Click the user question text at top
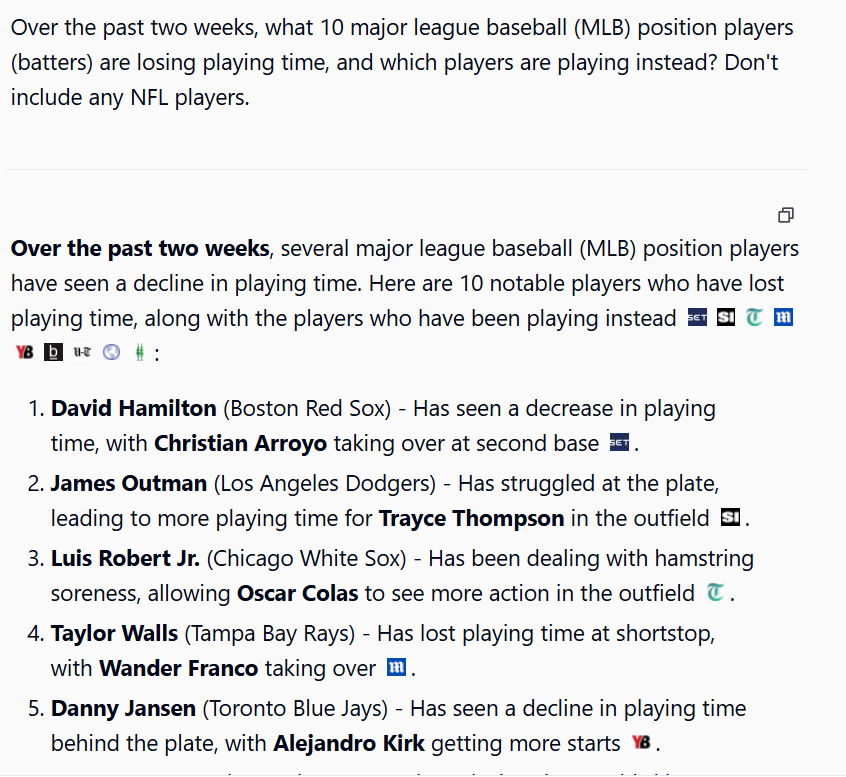This screenshot has height=777, width=846. 402,63
